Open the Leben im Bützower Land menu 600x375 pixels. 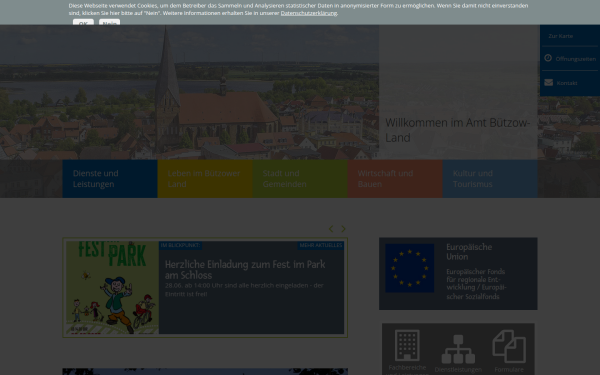(205, 179)
